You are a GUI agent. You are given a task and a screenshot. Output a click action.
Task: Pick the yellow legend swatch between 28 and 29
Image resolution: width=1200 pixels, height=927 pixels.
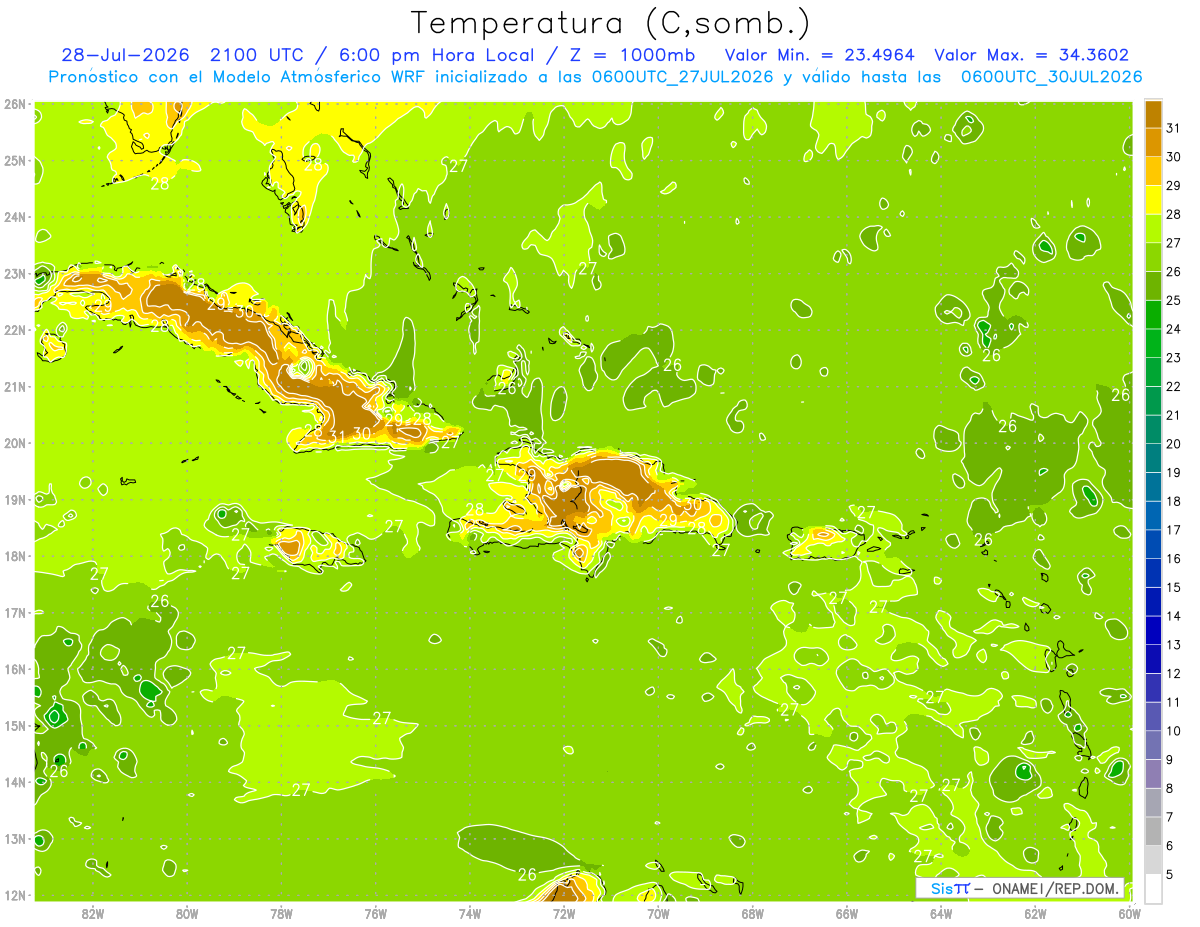1154,200
